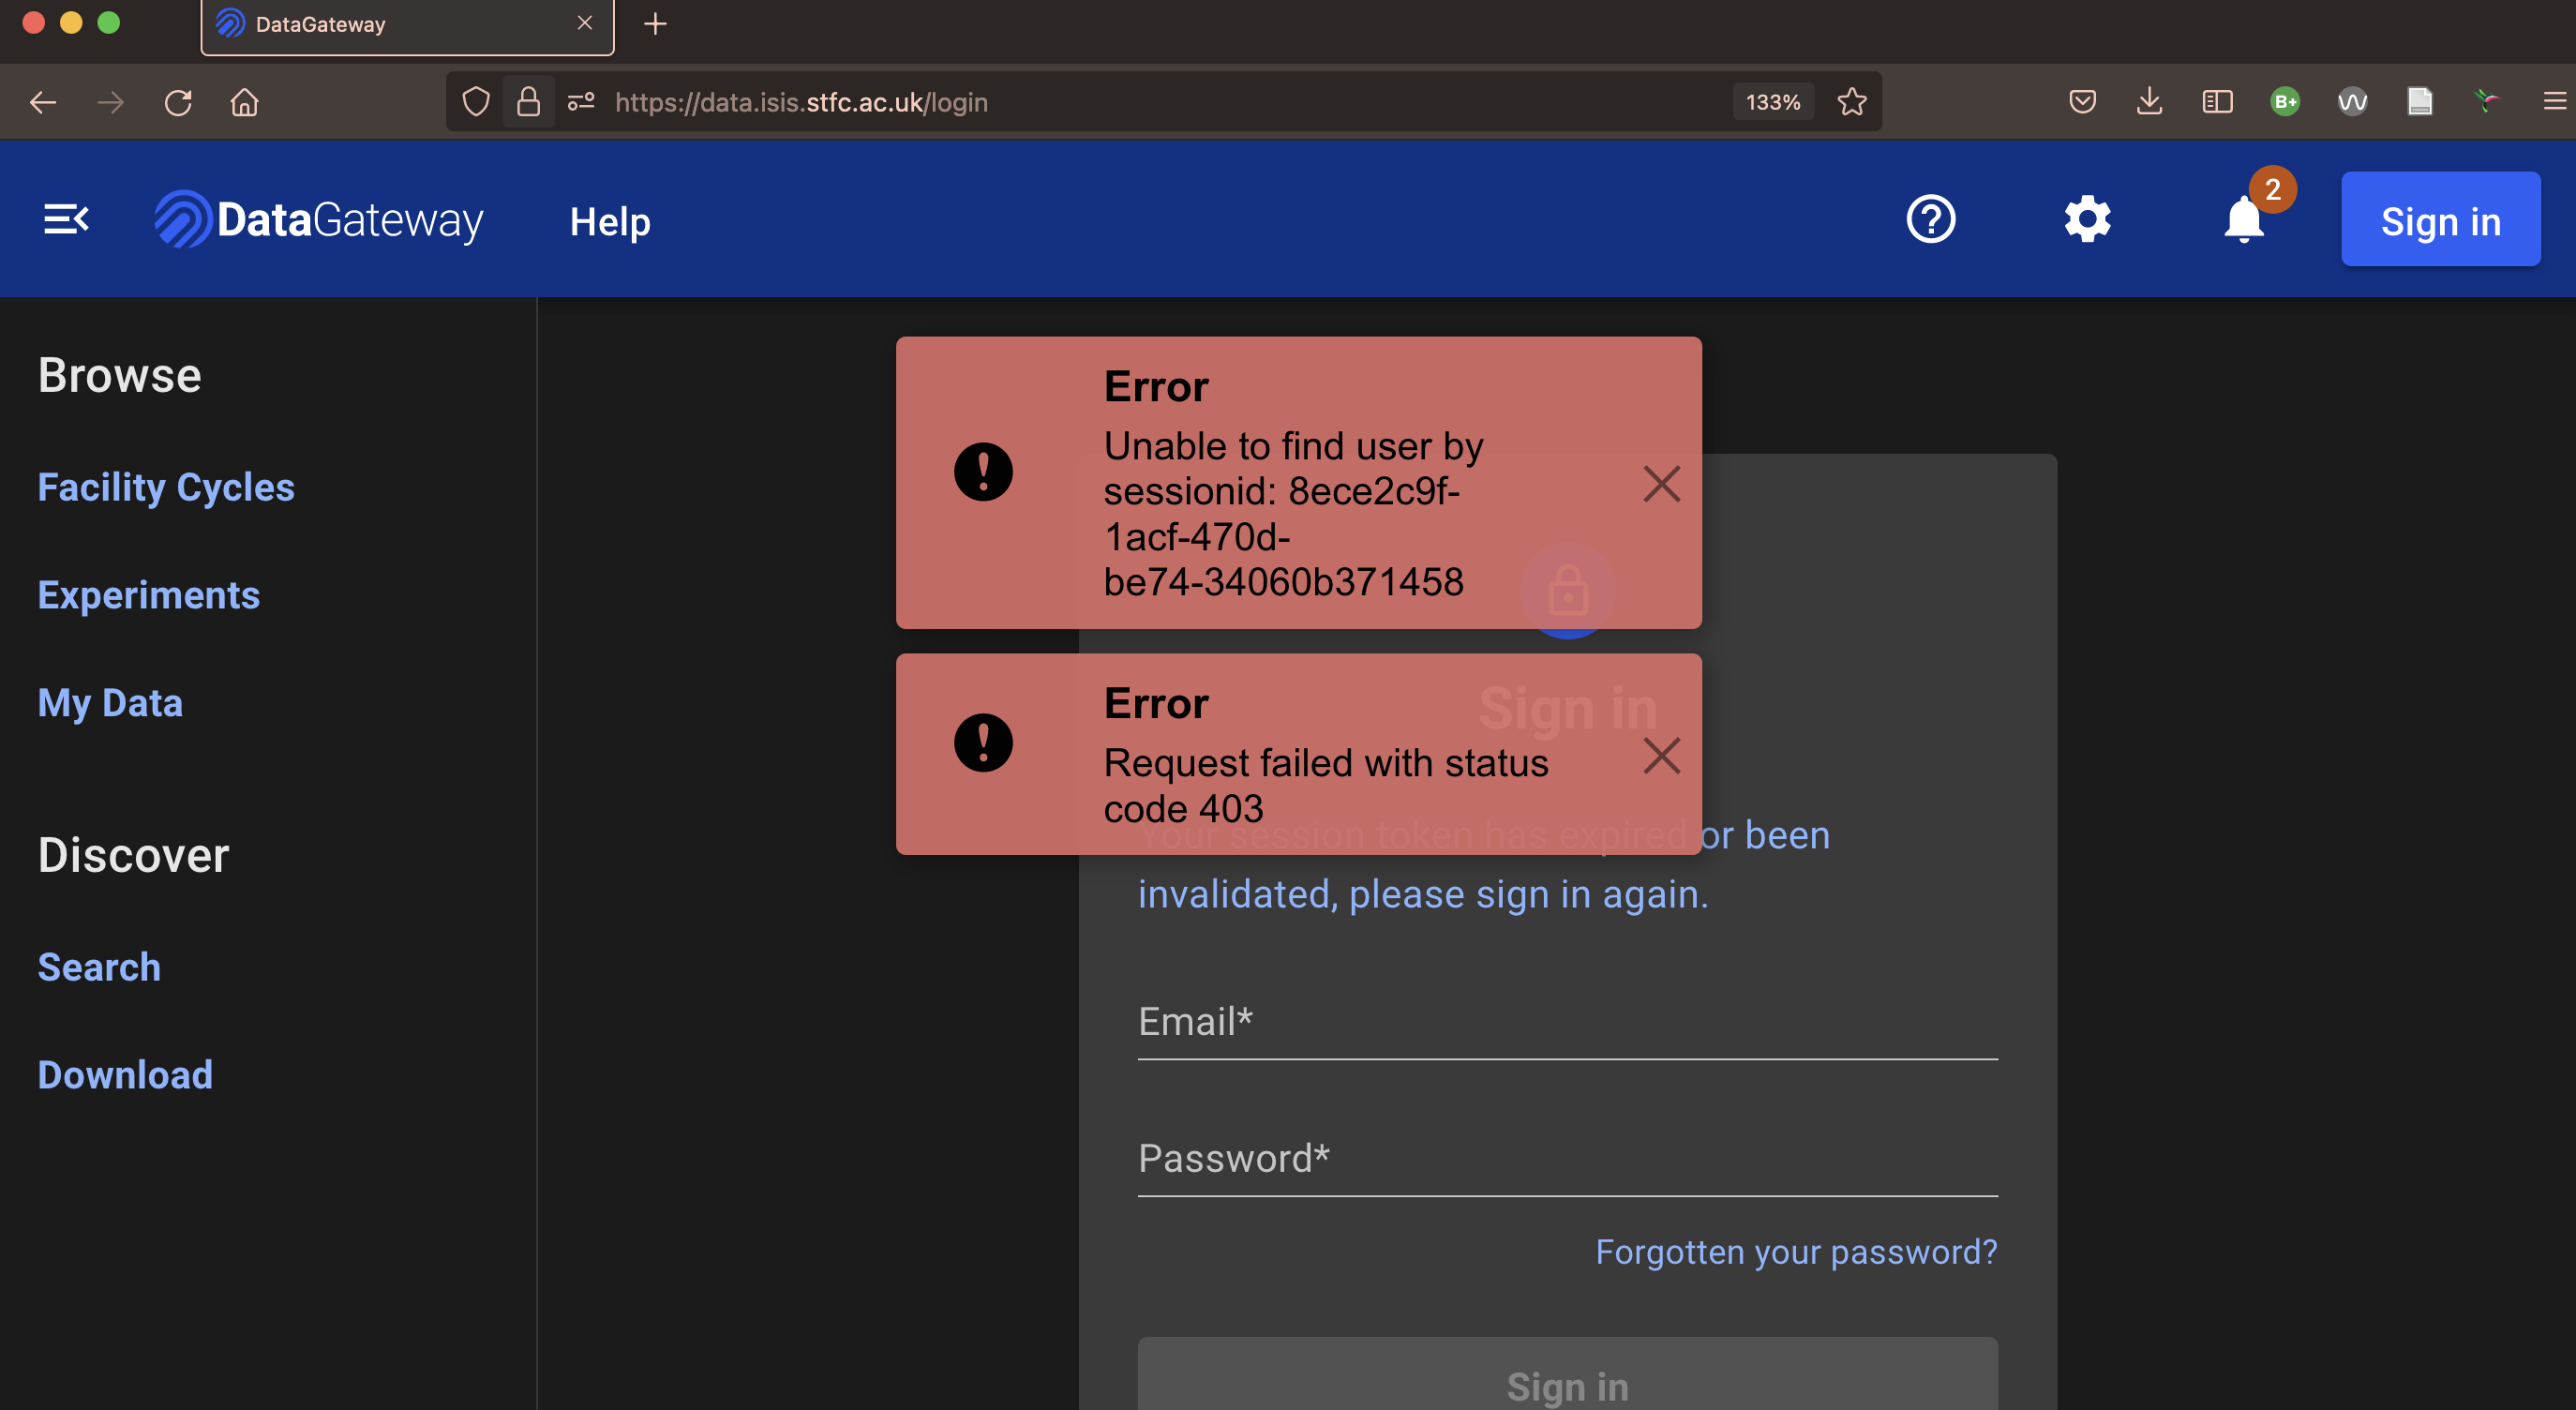Open the Forgotten your password link
Viewport: 2576px width, 1410px height.
[x=1796, y=1251]
